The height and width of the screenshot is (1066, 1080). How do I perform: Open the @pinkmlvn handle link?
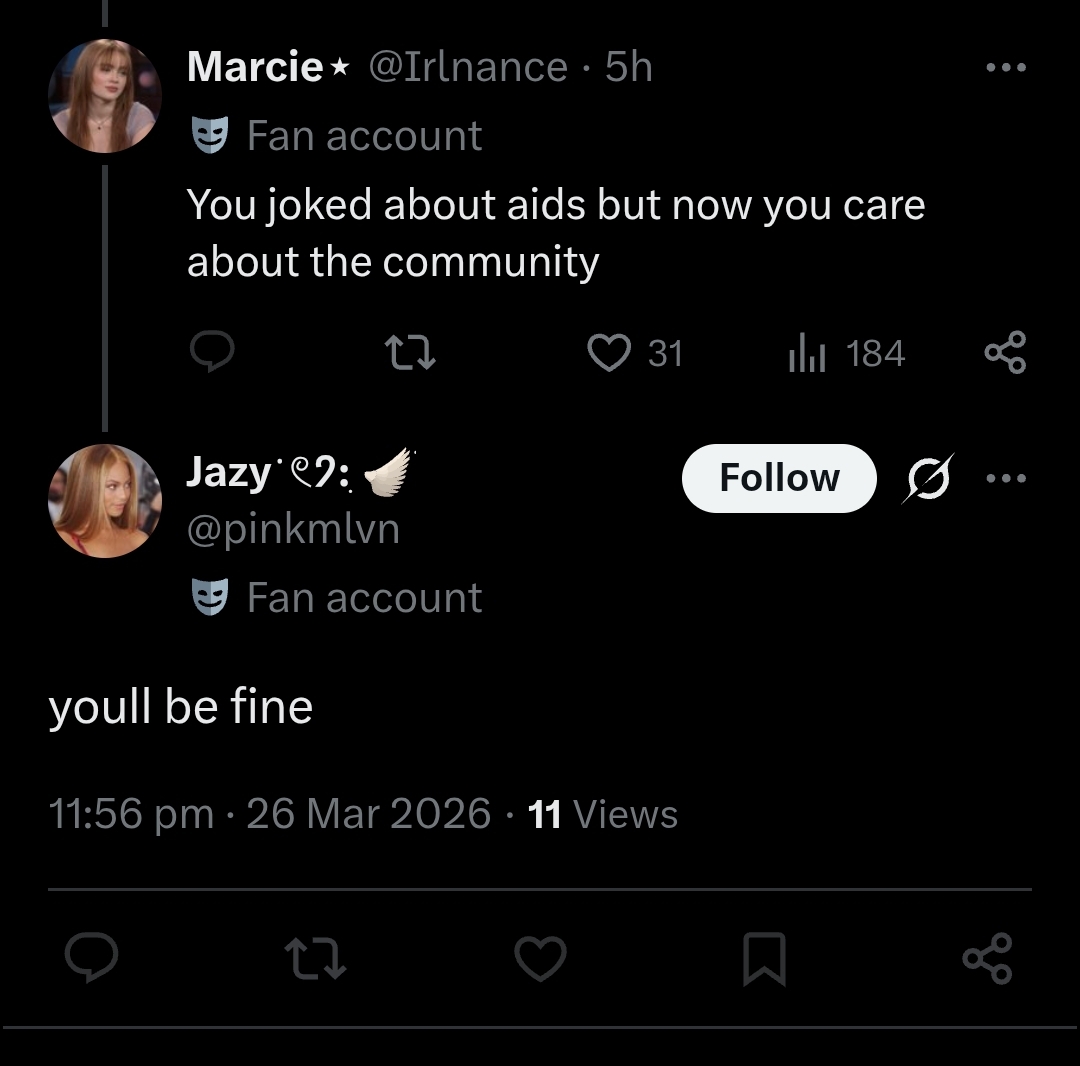[x=293, y=529]
